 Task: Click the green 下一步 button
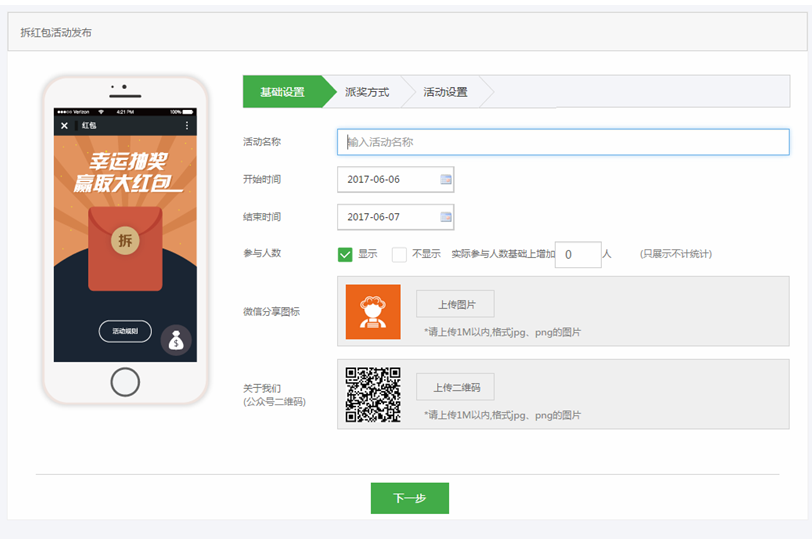coord(409,498)
